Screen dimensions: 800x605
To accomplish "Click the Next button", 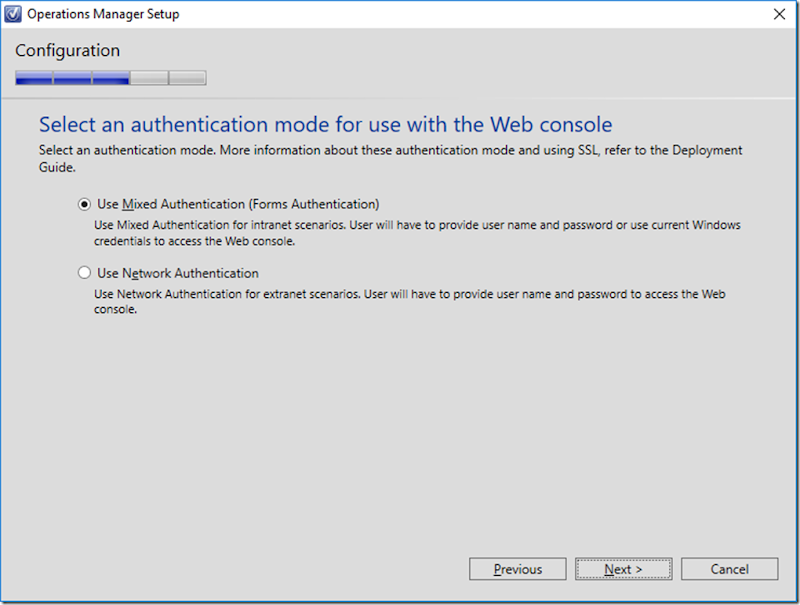I will (623, 569).
